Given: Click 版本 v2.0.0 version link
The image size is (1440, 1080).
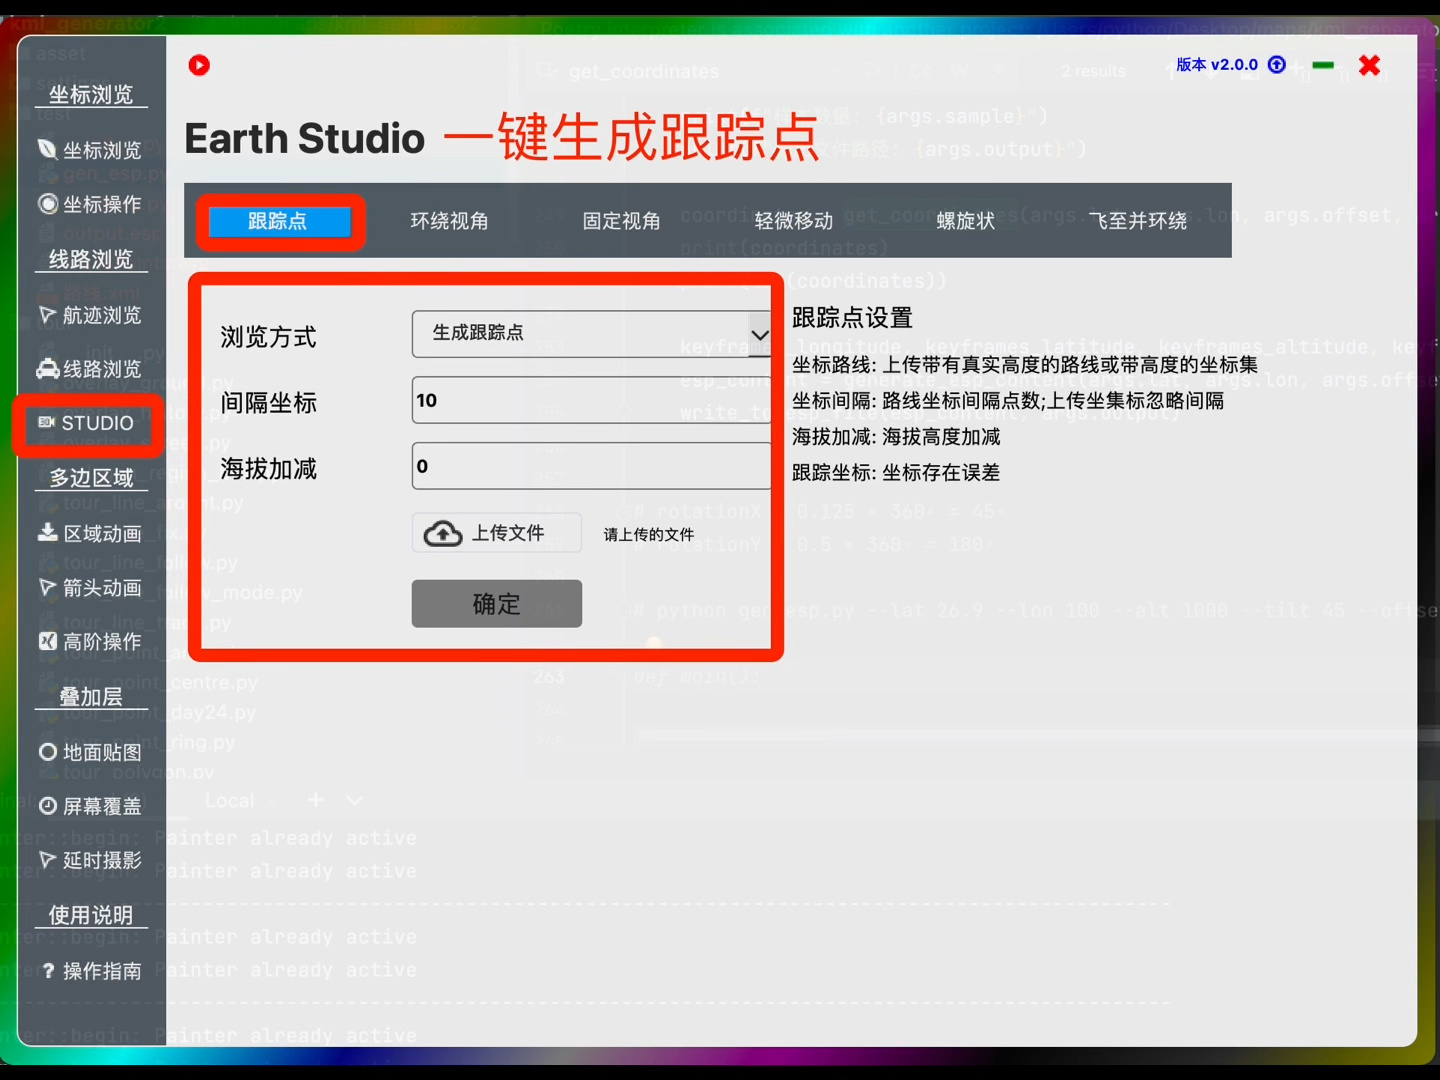Looking at the screenshot, I should tap(1217, 65).
